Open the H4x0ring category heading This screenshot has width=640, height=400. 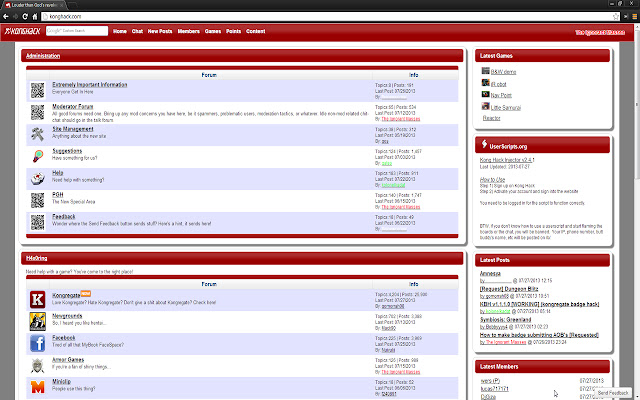36,258
